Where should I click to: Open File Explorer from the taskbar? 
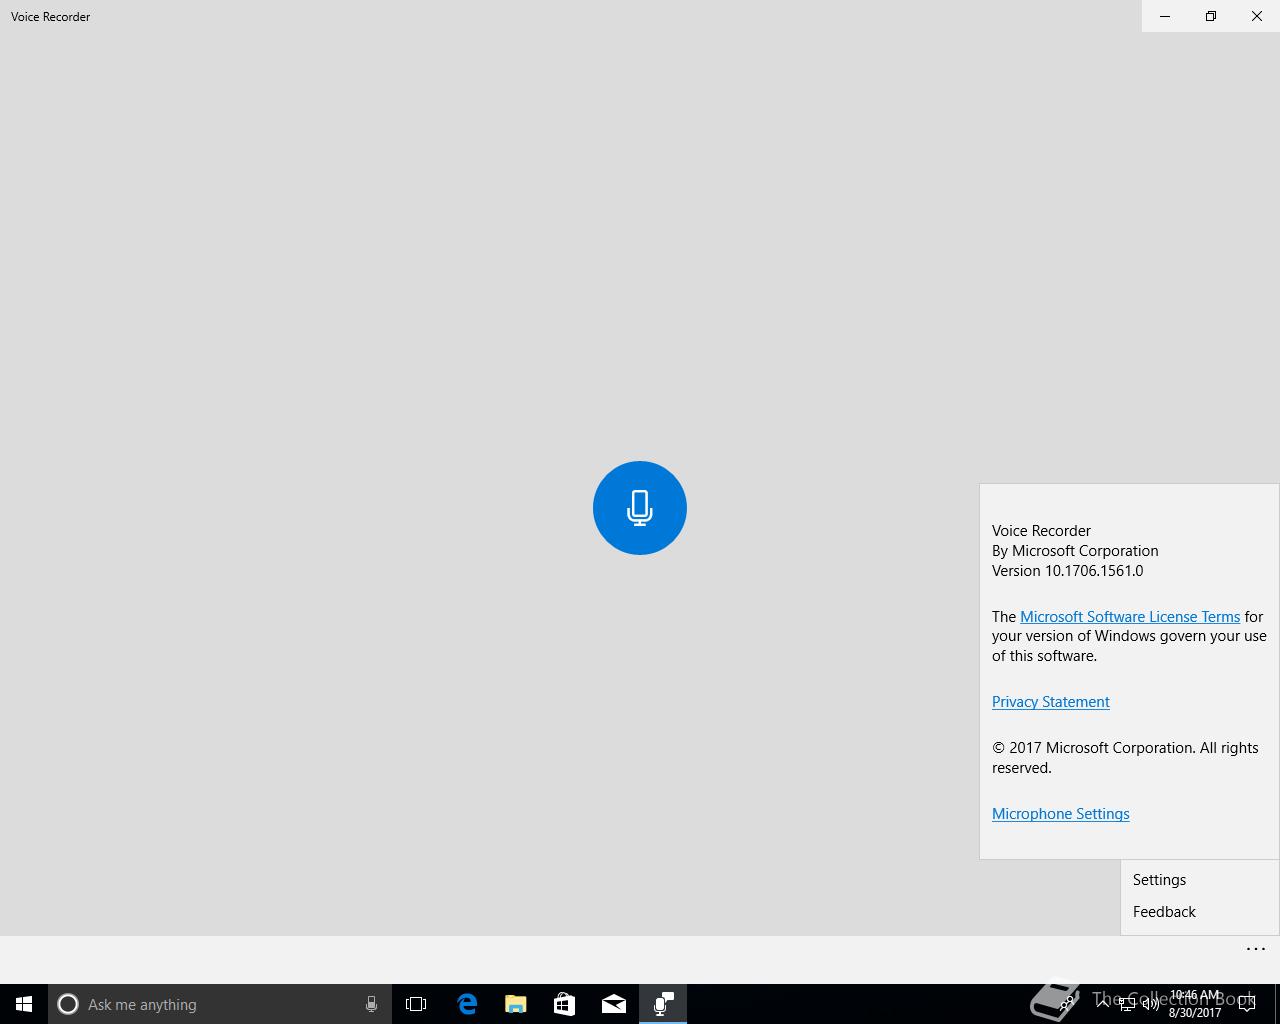[516, 1004]
